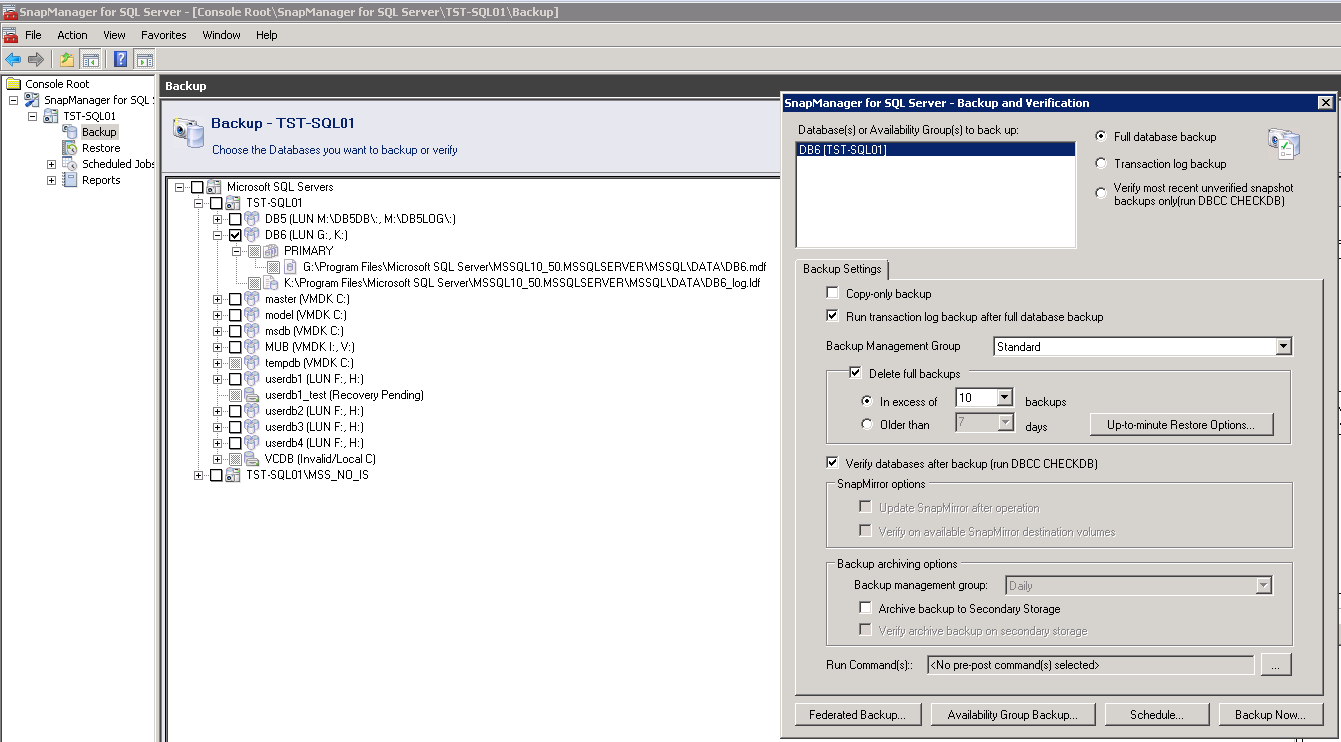Click the Back arrow toolbar icon
The height and width of the screenshot is (742, 1341).
pyautogui.click(x=13, y=59)
